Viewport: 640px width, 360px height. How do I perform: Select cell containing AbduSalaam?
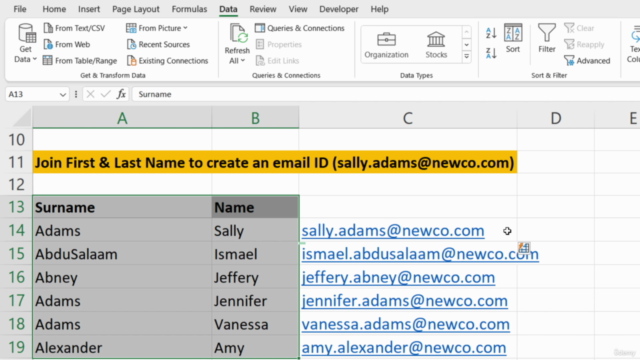coord(122,254)
